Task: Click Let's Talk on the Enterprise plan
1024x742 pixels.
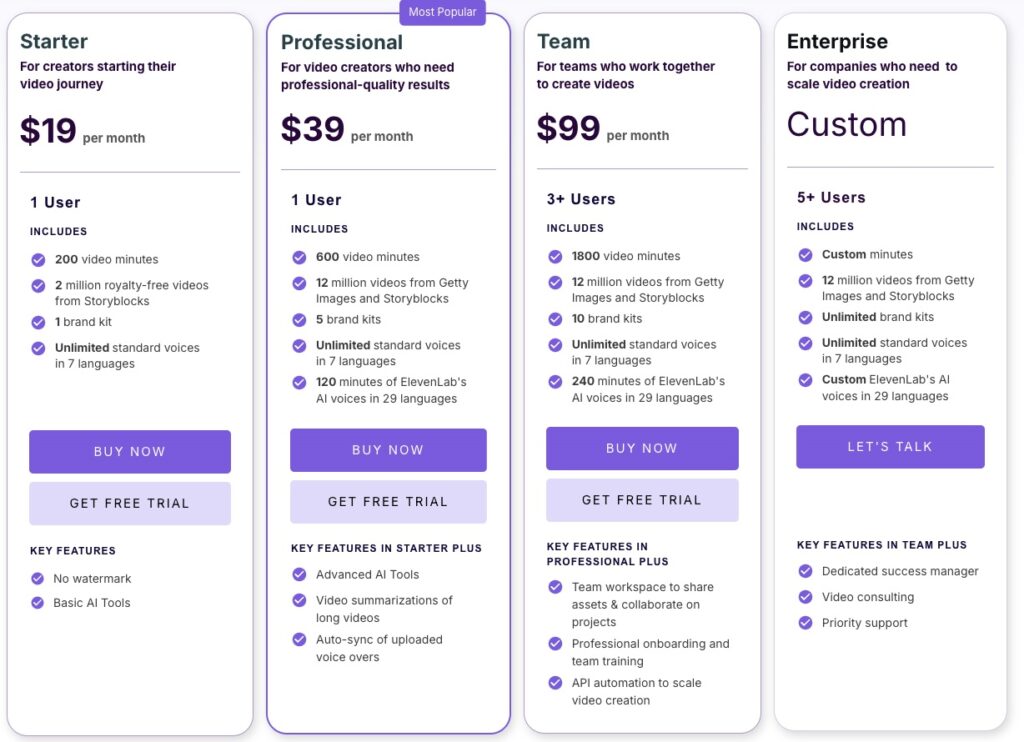Action: 890,447
